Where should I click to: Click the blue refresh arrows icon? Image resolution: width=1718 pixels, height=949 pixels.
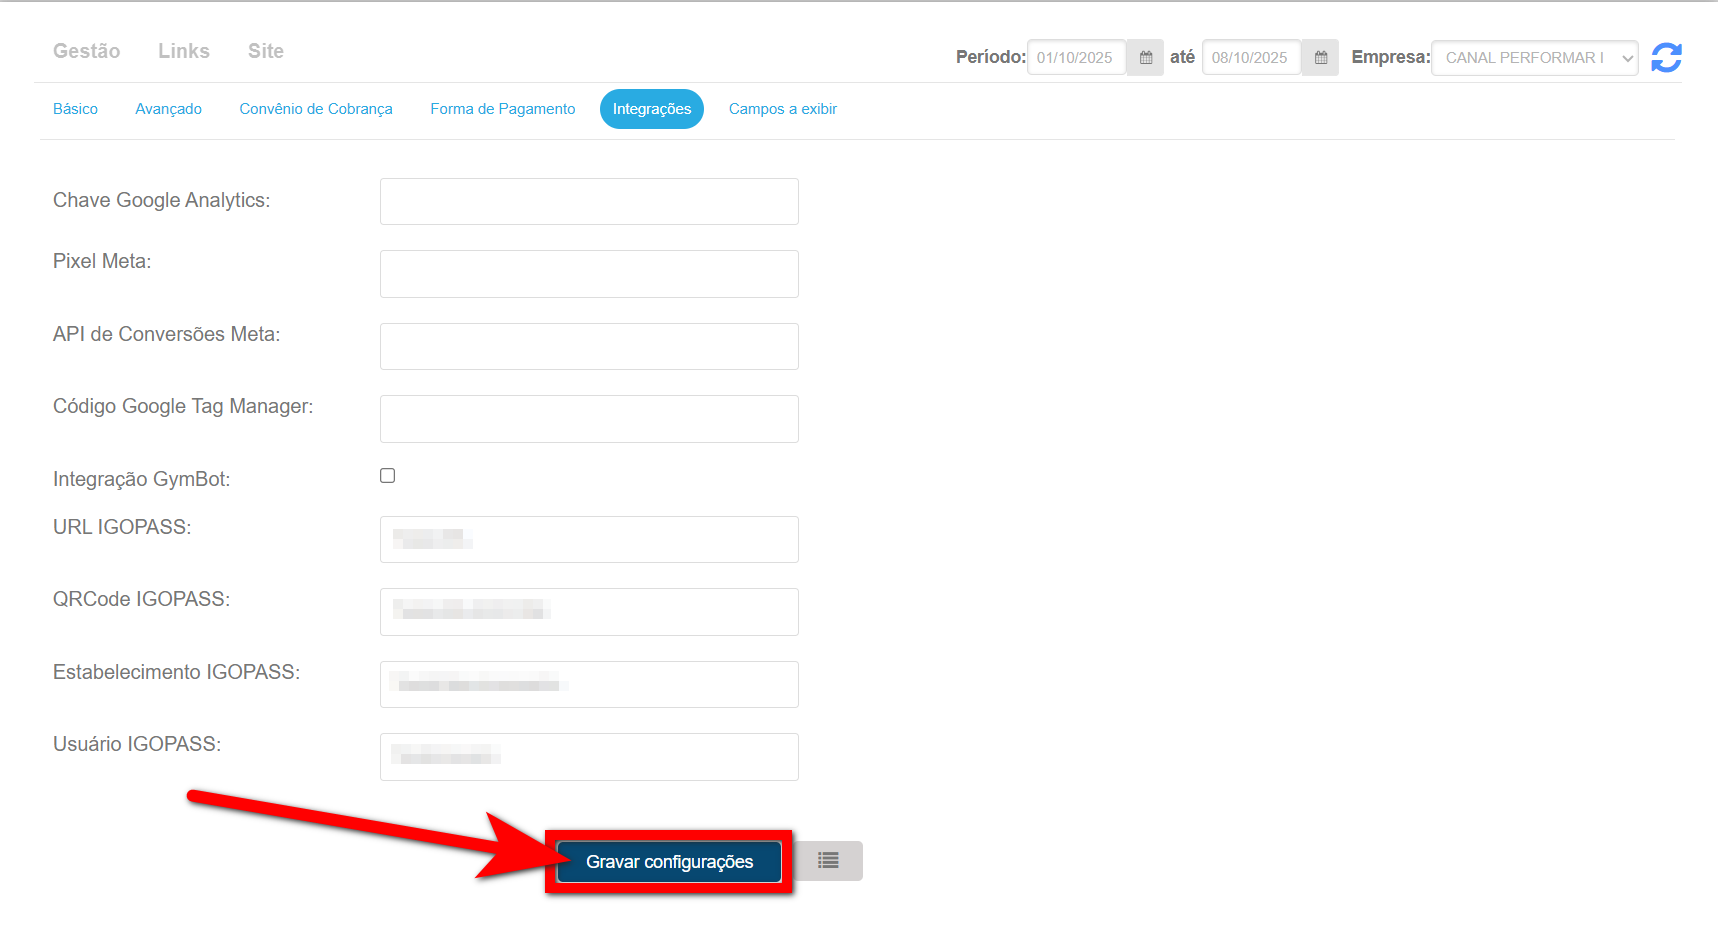pyautogui.click(x=1665, y=58)
